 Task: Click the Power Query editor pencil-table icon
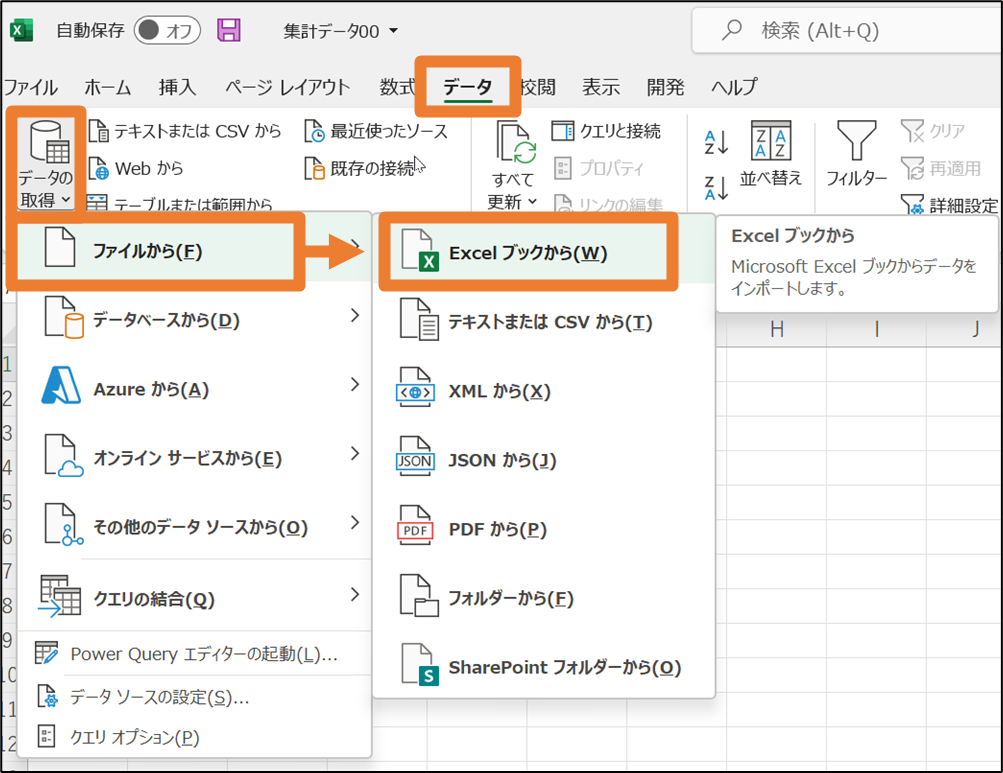click(x=46, y=653)
